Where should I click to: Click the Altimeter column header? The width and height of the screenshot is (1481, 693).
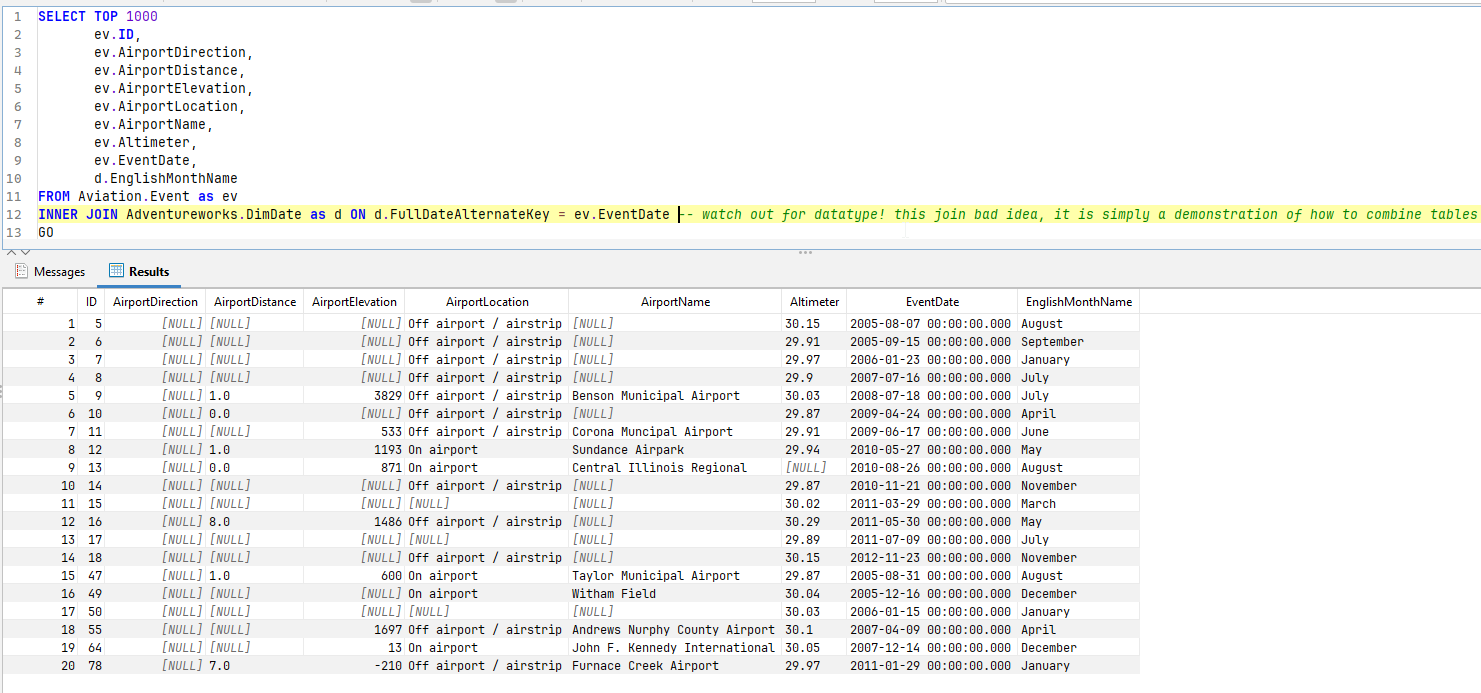814,302
